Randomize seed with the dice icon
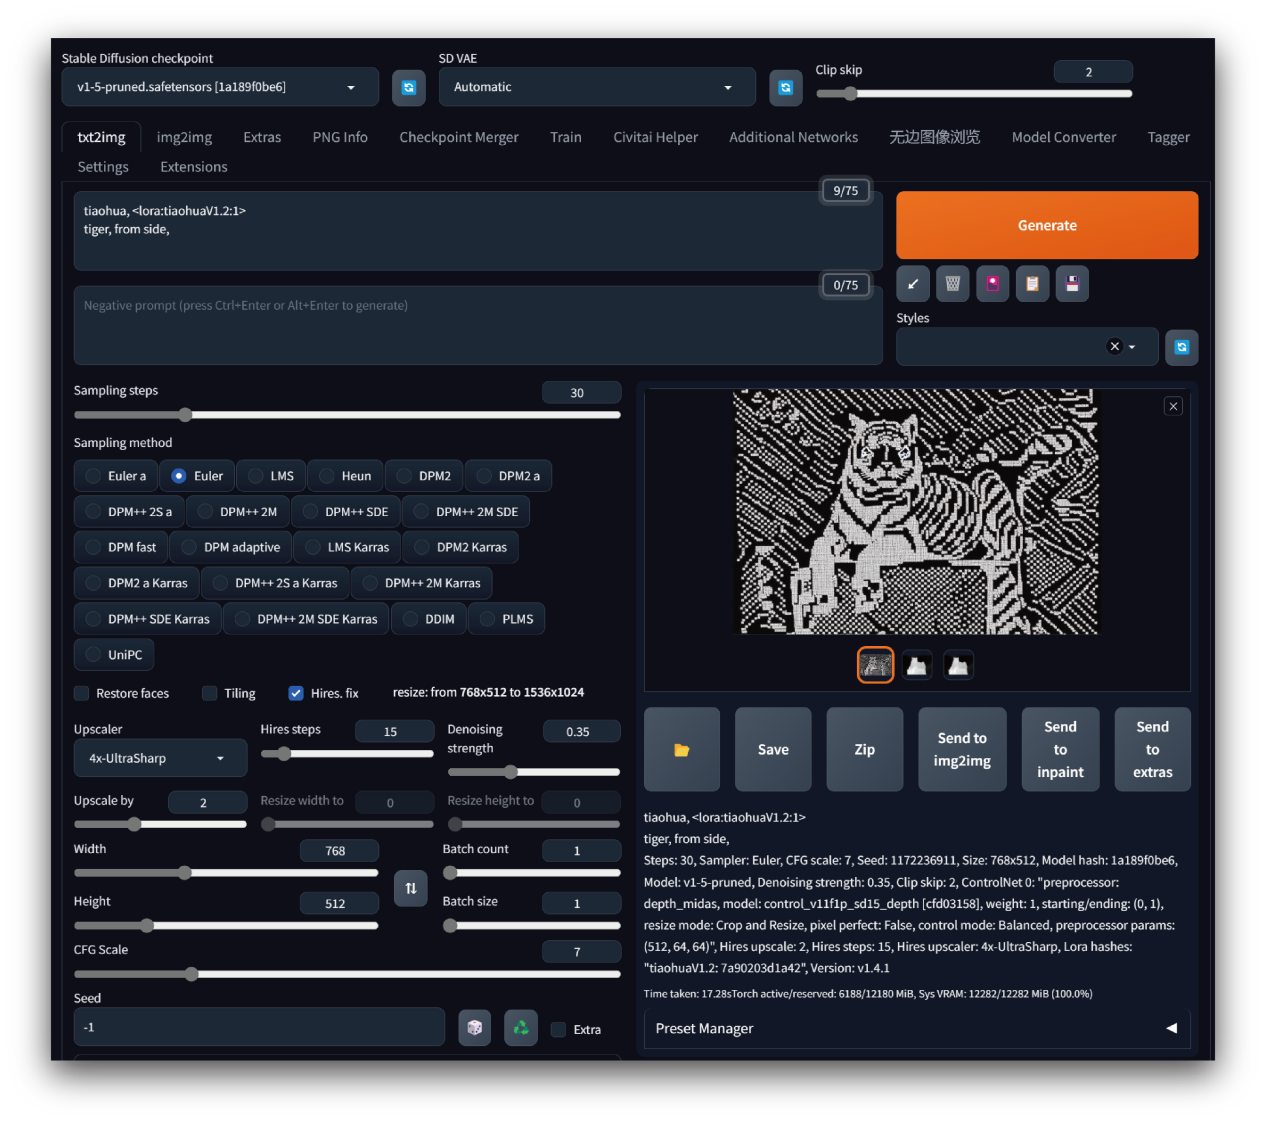Viewport: 1266px width, 1124px height. (x=474, y=1028)
